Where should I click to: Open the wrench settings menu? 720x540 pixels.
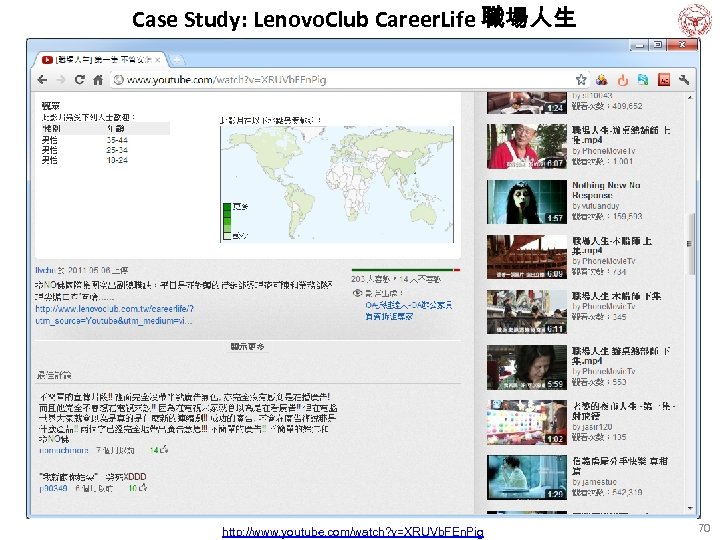coord(684,80)
